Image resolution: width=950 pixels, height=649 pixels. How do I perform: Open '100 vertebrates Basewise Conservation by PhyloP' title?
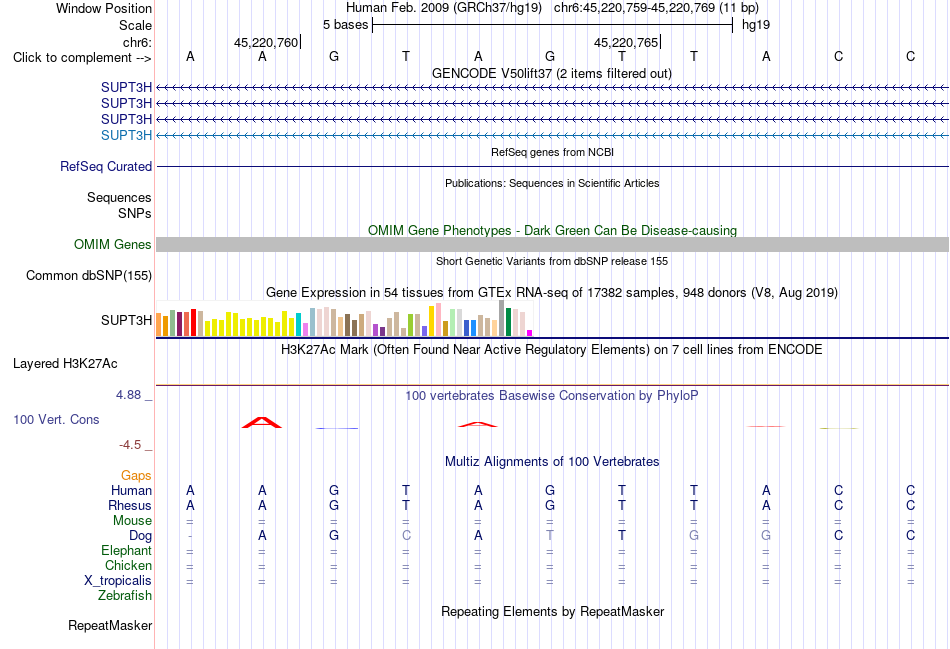552,396
